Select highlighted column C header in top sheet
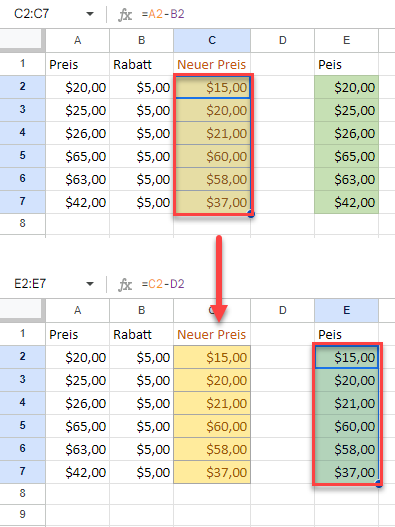Screen dimensions: 395x527 [212, 41]
